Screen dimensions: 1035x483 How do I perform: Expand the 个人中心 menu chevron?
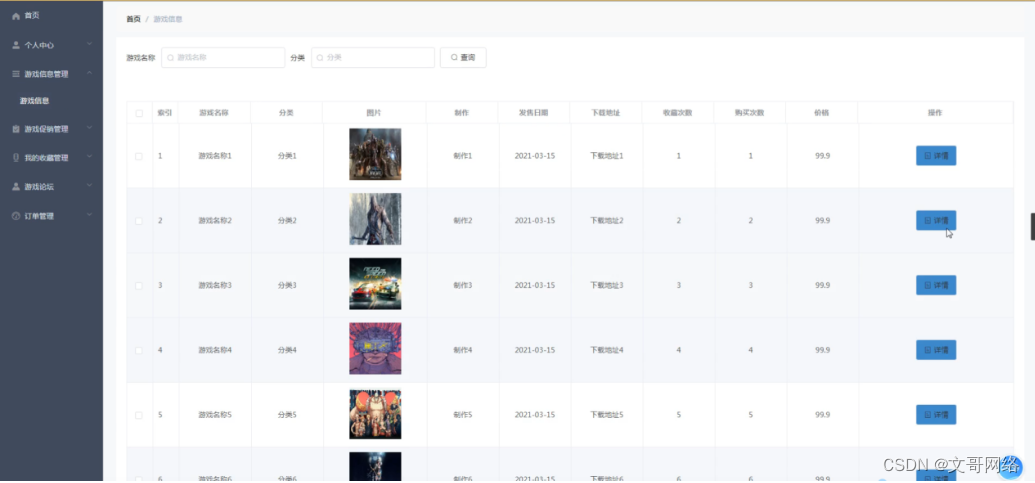pyautogui.click(x=90, y=45)
